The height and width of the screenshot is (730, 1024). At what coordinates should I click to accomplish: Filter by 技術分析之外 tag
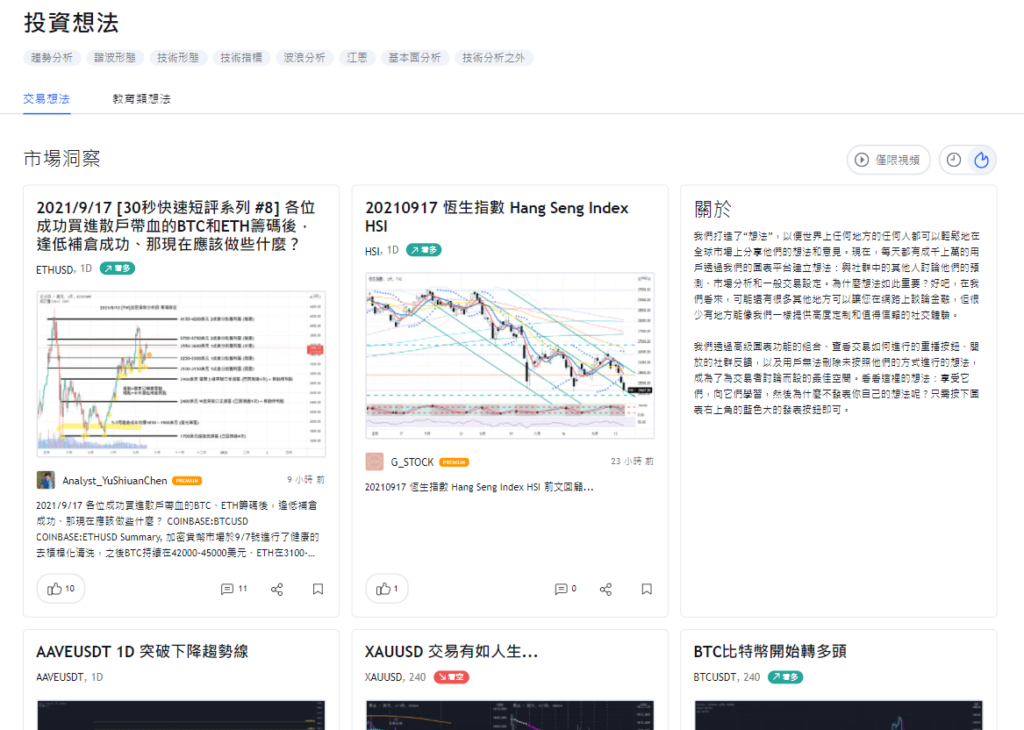point(494,57)
